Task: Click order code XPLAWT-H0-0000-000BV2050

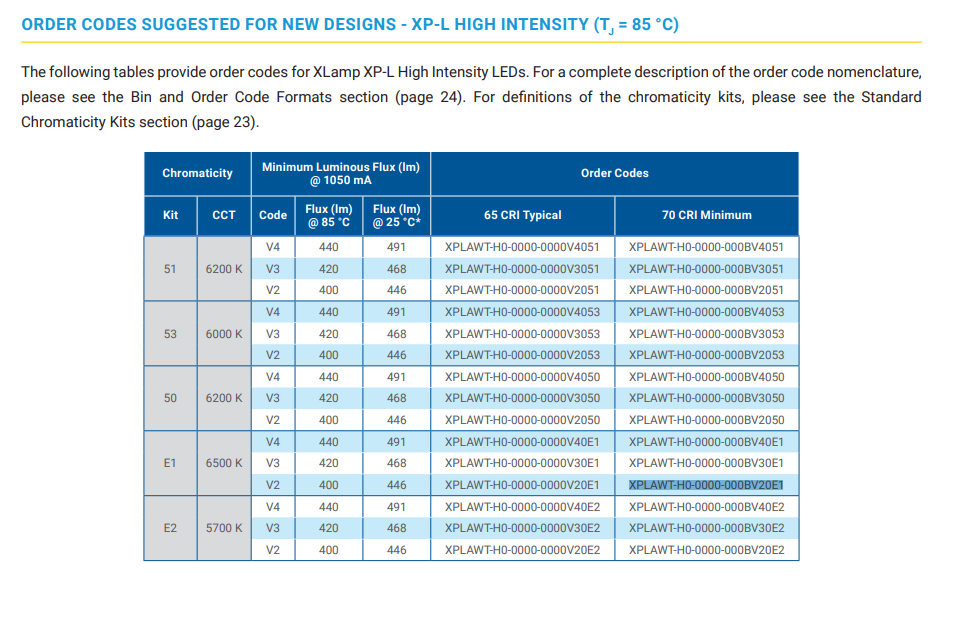Action: (x=706, y=420)
